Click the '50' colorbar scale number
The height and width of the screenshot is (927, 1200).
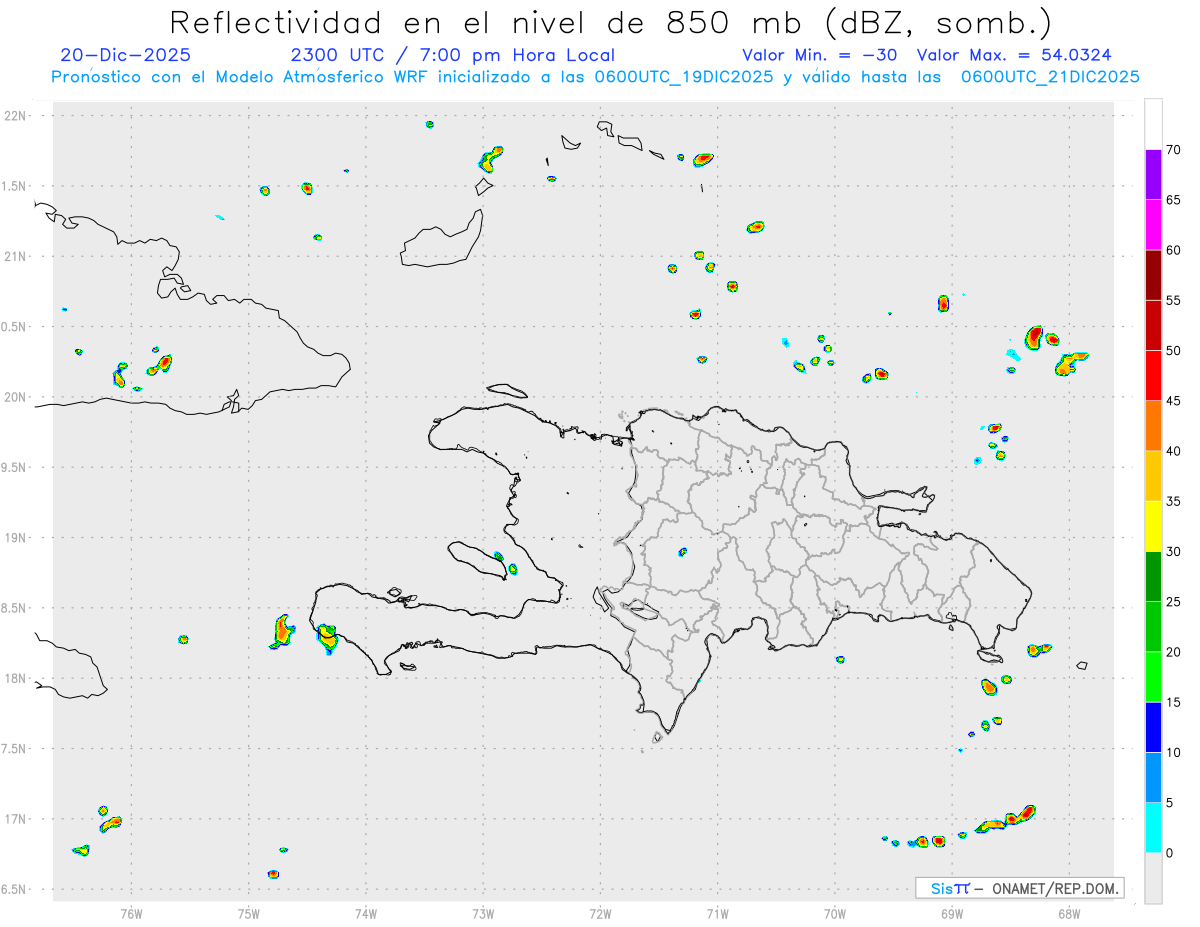point(1173,351)
